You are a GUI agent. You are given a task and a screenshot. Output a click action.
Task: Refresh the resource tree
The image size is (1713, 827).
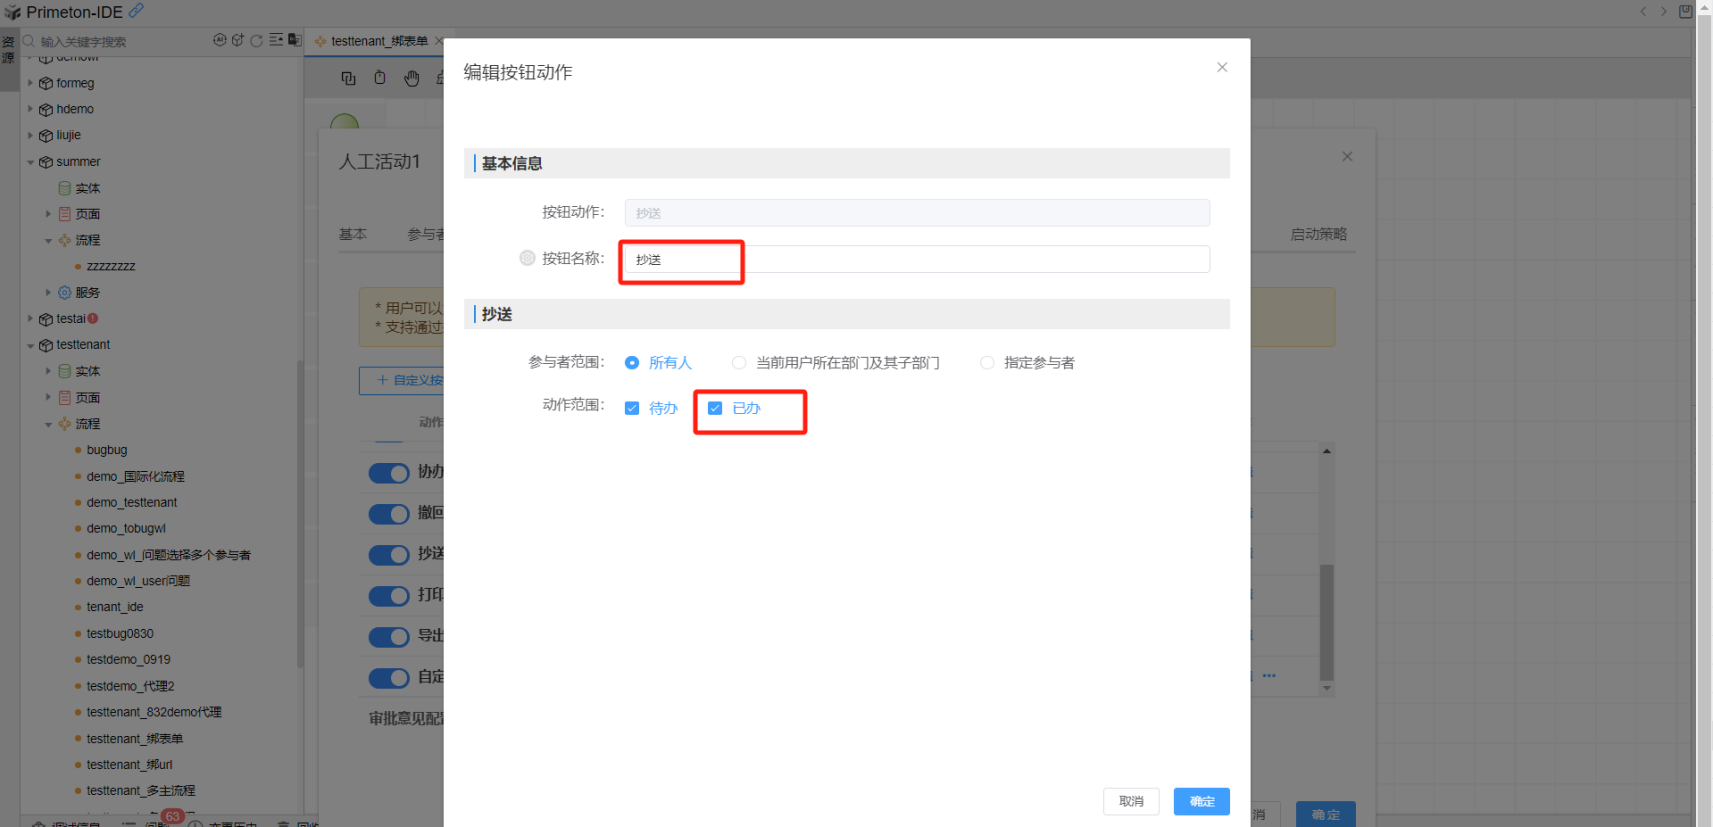tap(256, 40)
